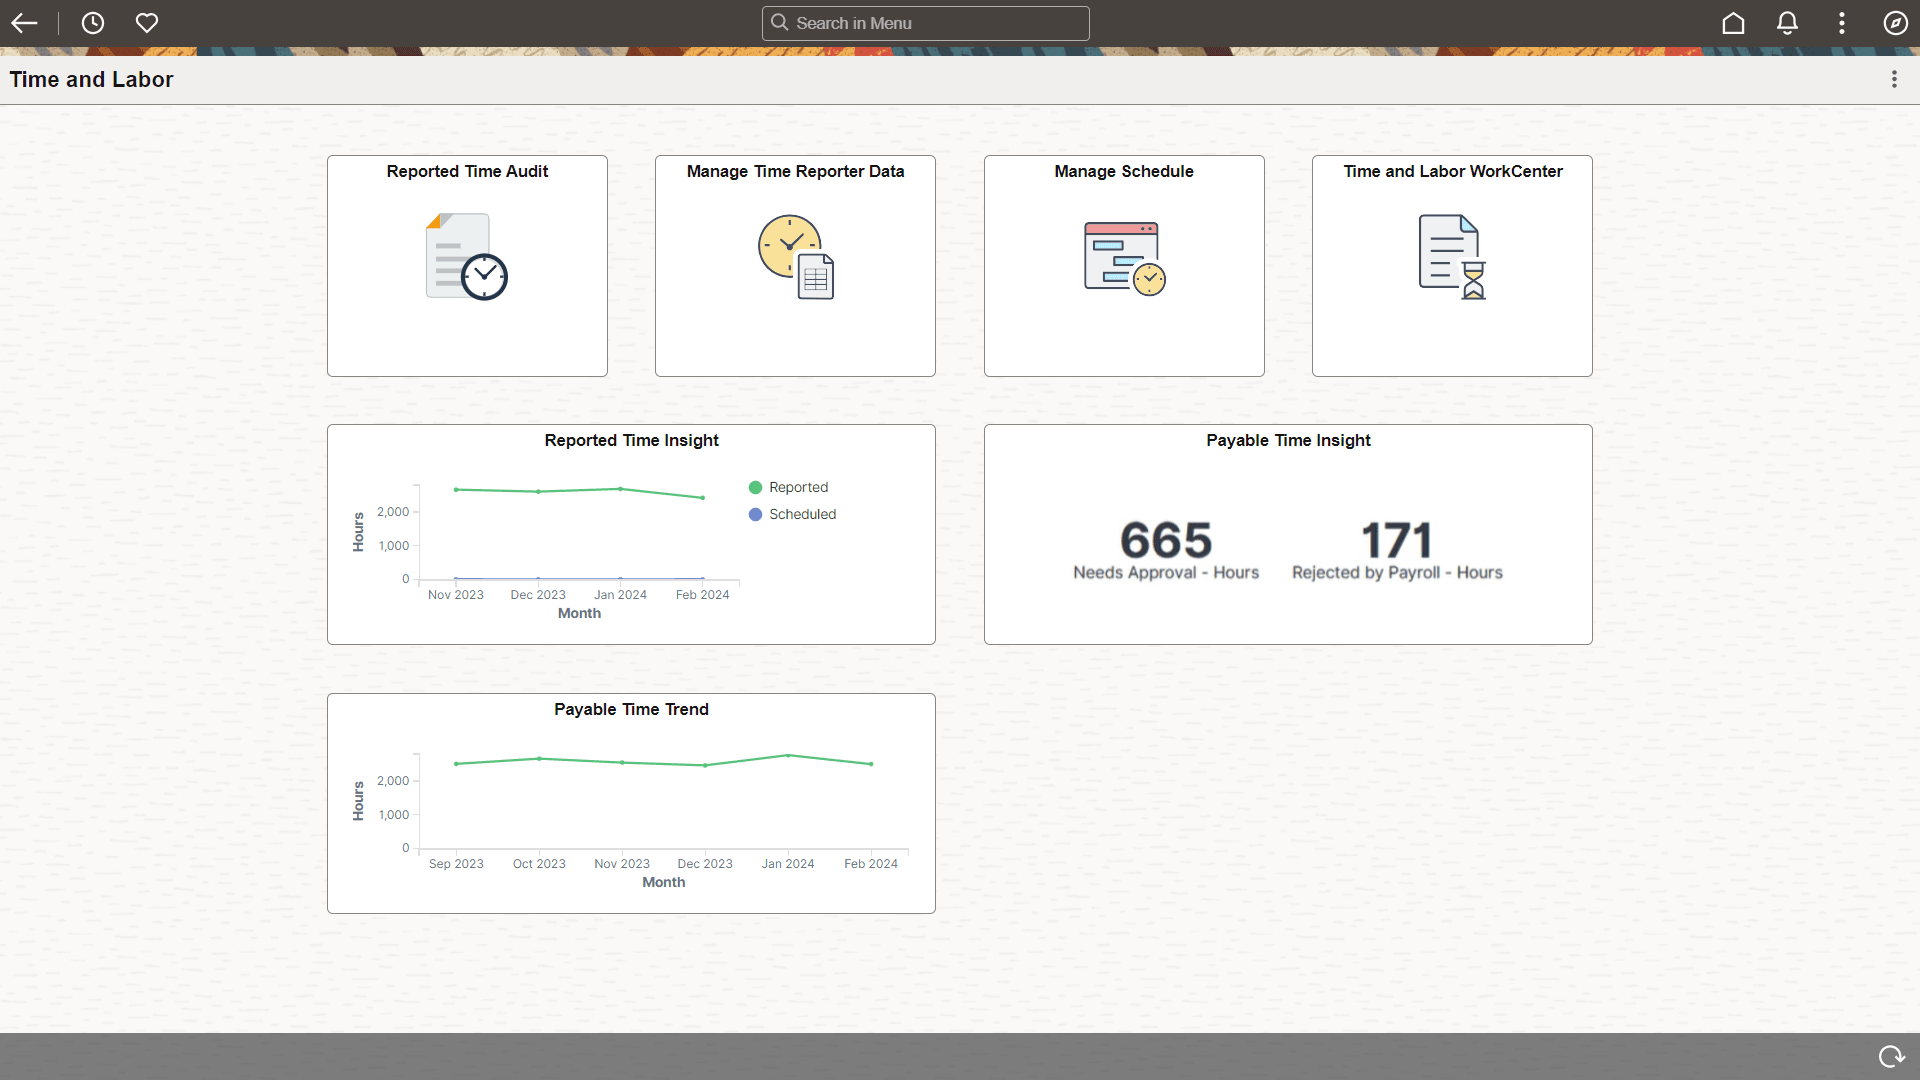Click the back arrow icon
Image resolution: width=1920 pixels, height=1080 pixels.
[24, 23]
